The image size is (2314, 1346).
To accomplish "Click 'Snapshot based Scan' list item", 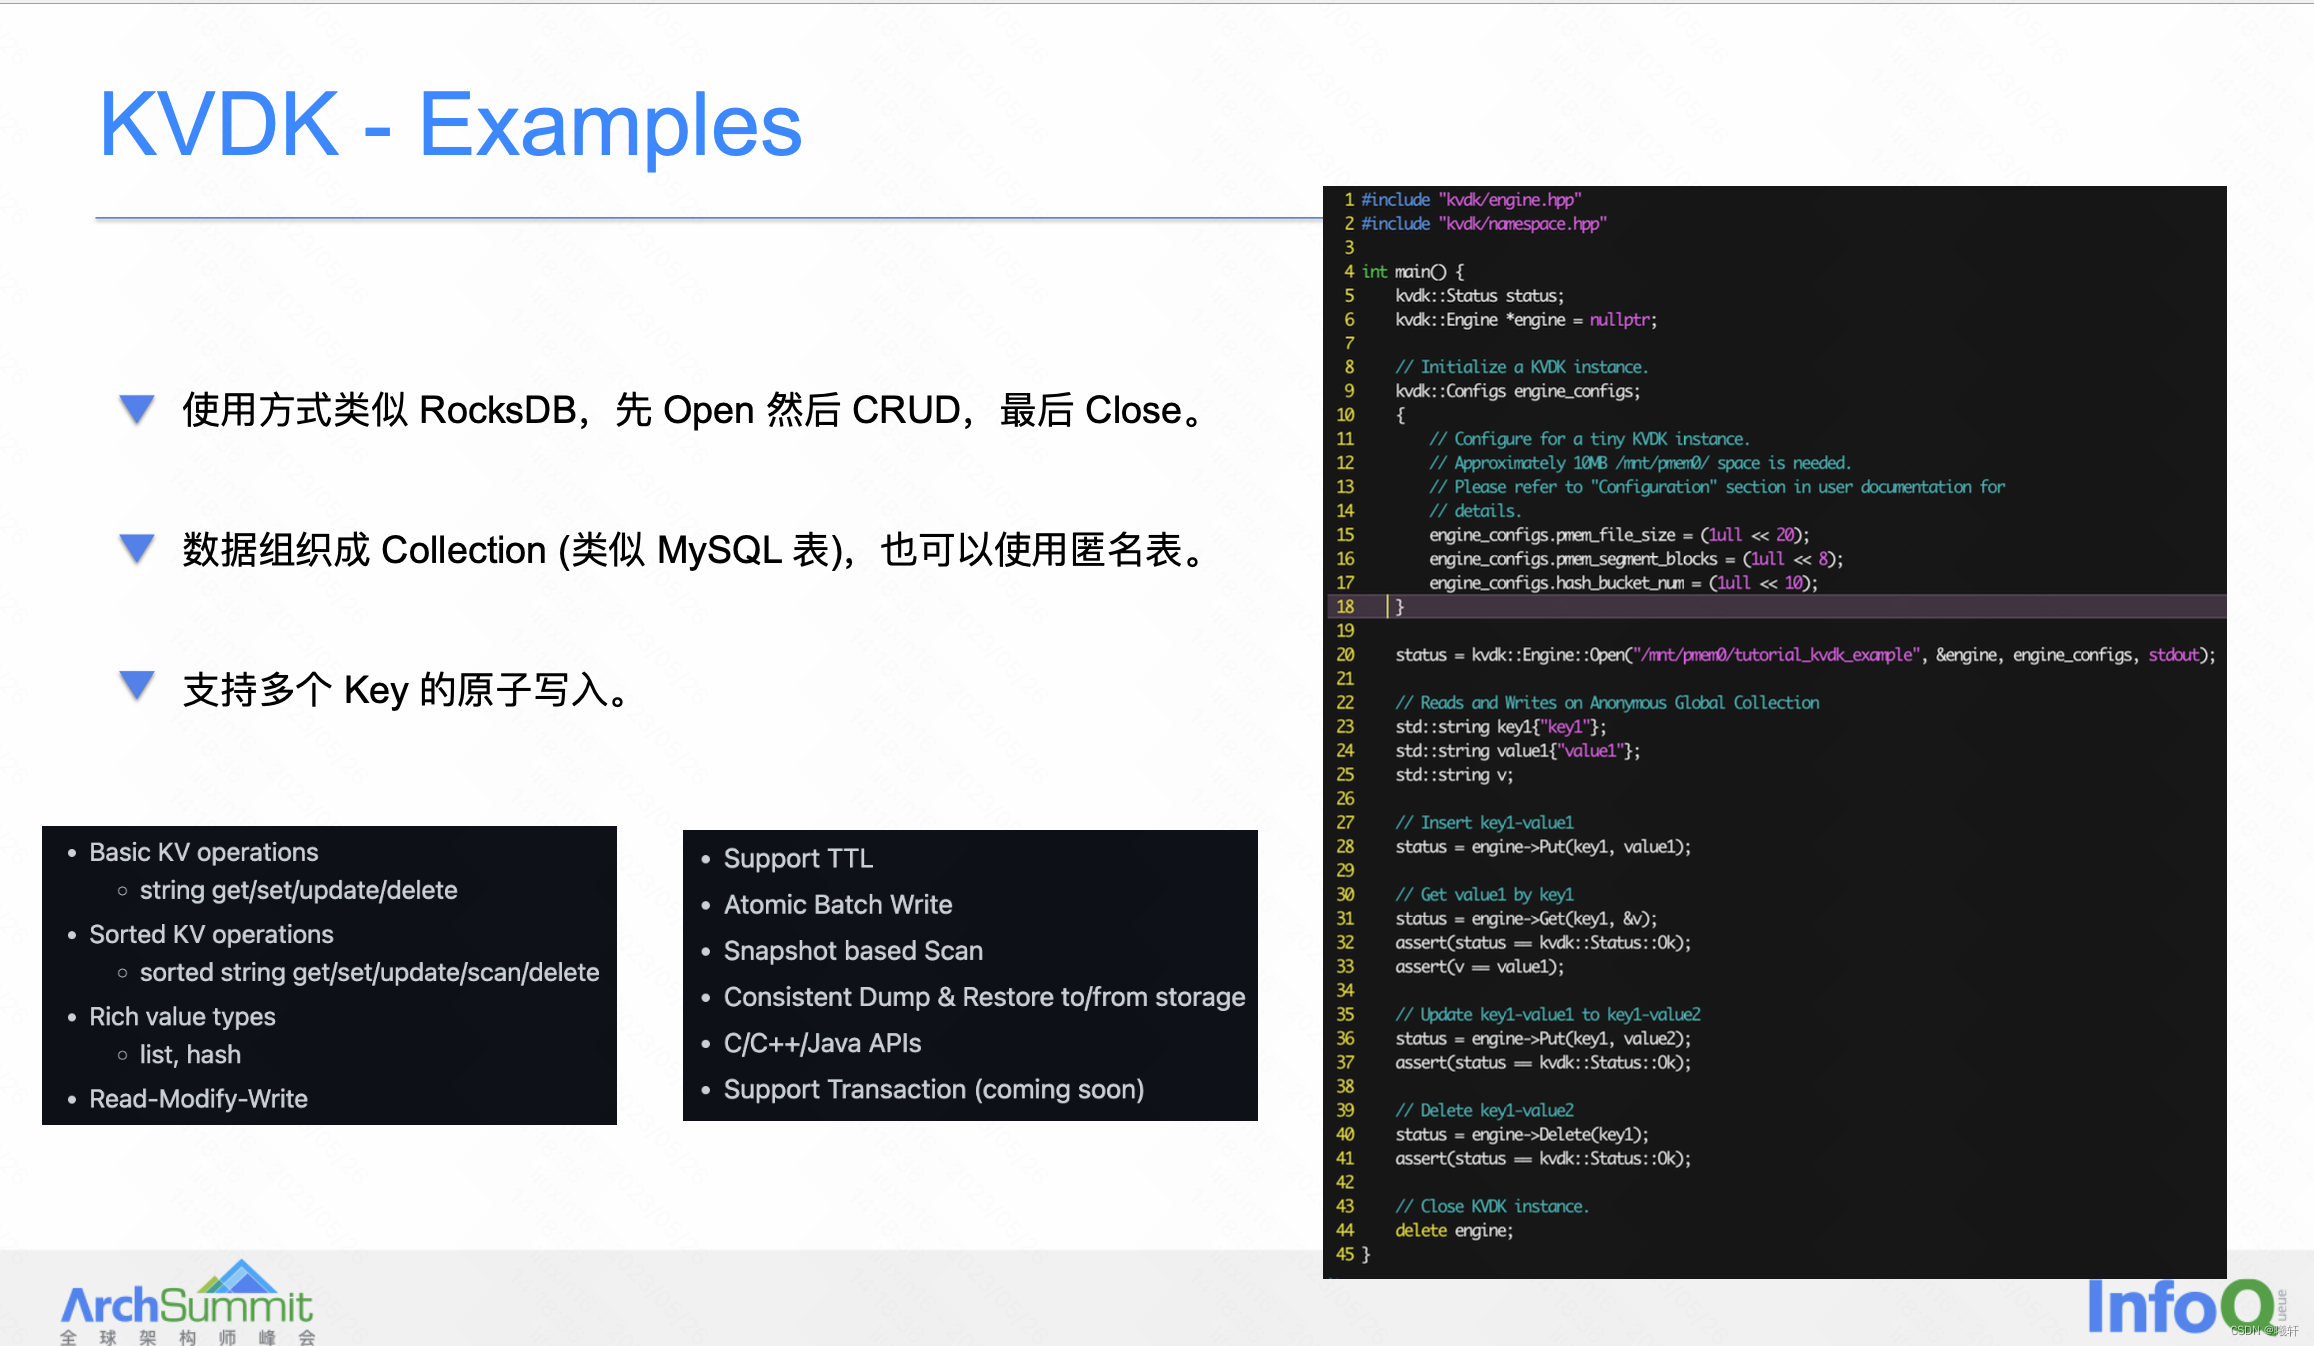I will click(853, 950).
